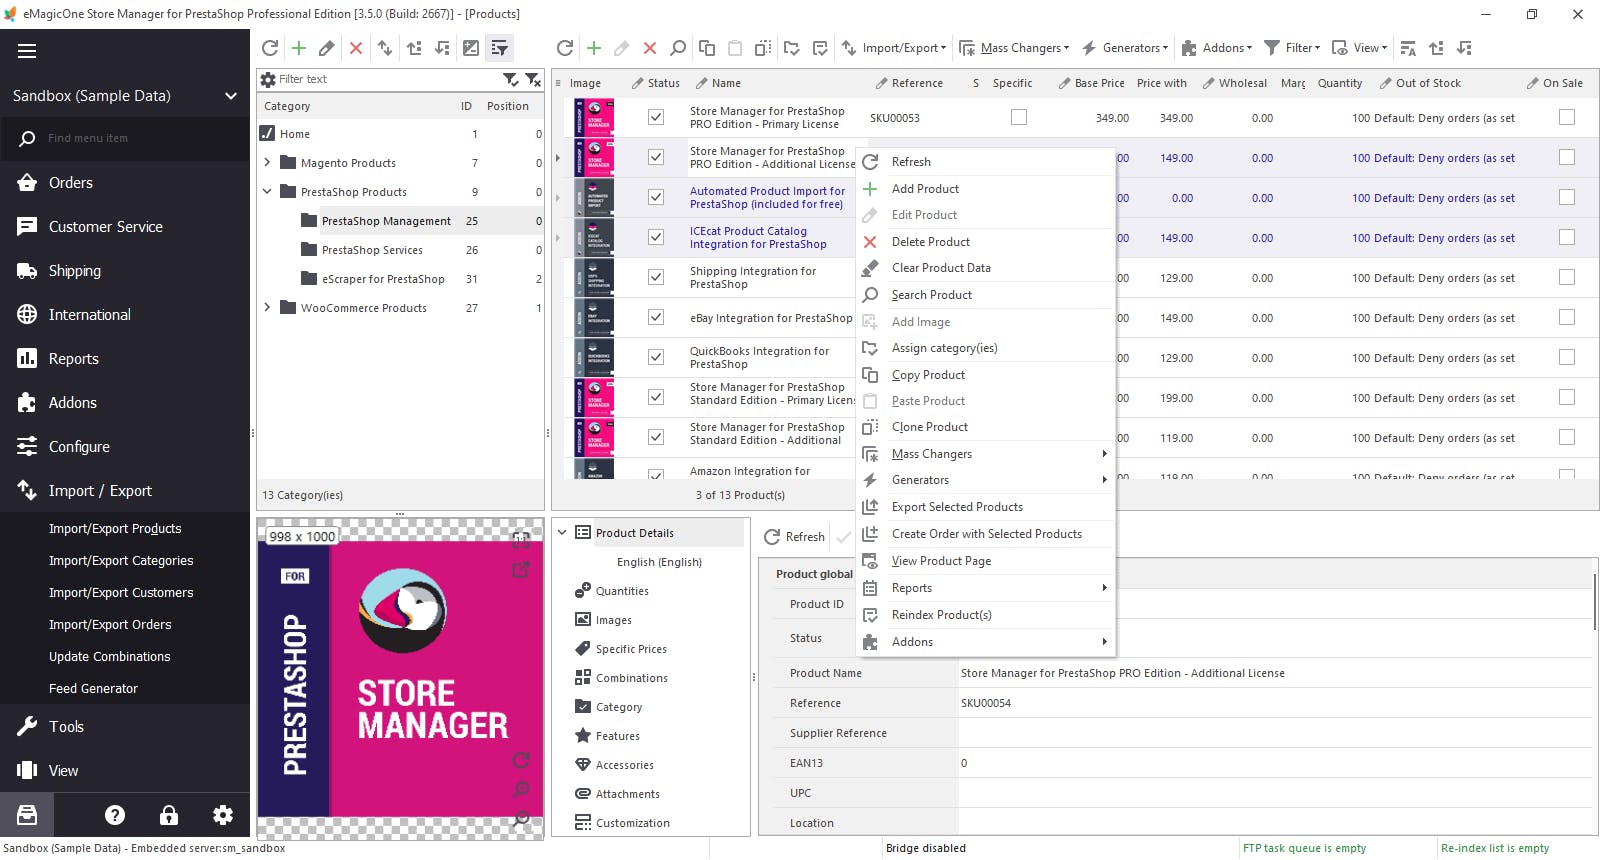1600x860 pixels.
Task: Open help with the question mark icon
Action: [115, 815]
